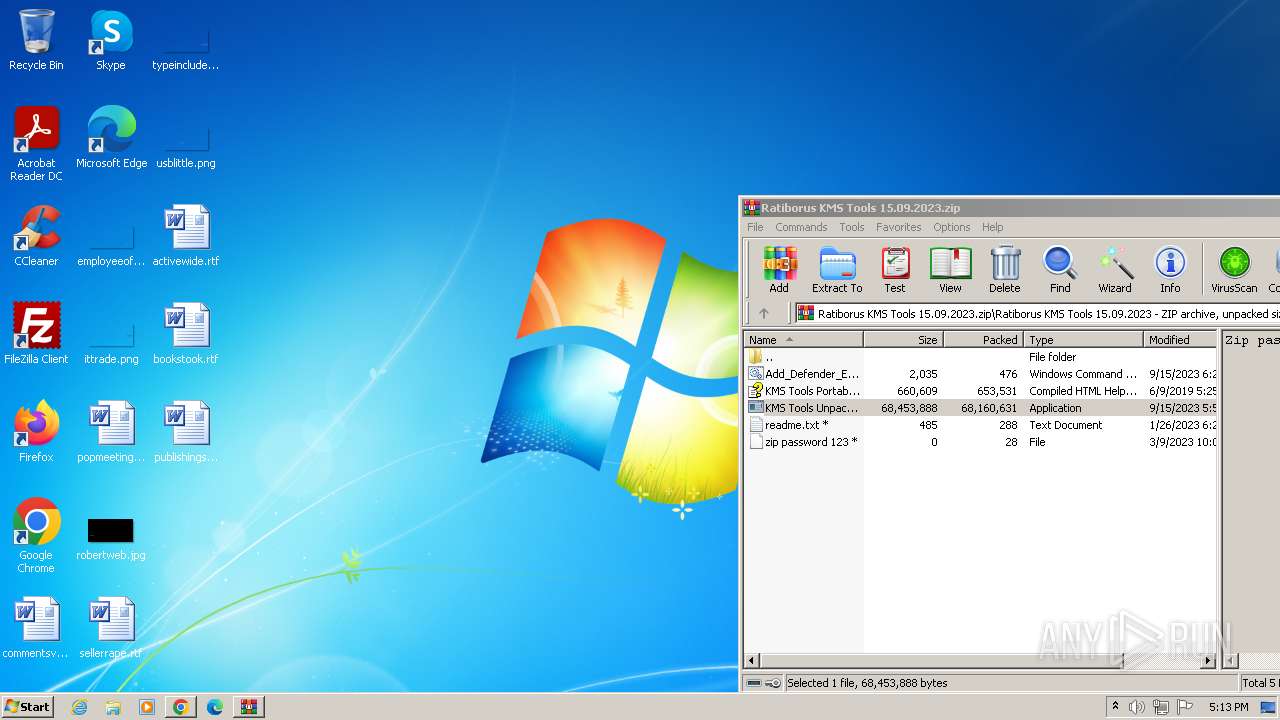The image size is (1280, 720).
Task: Select 'zip password 123' file row
Action: [x=980, y=442]
